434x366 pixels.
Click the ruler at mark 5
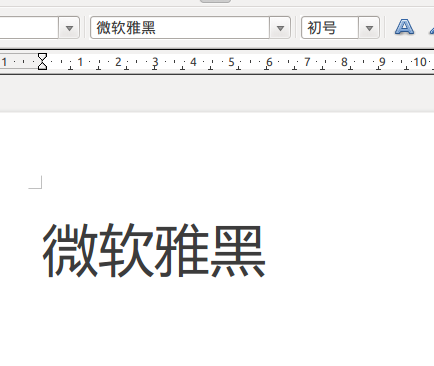click(x=231, y=62)
